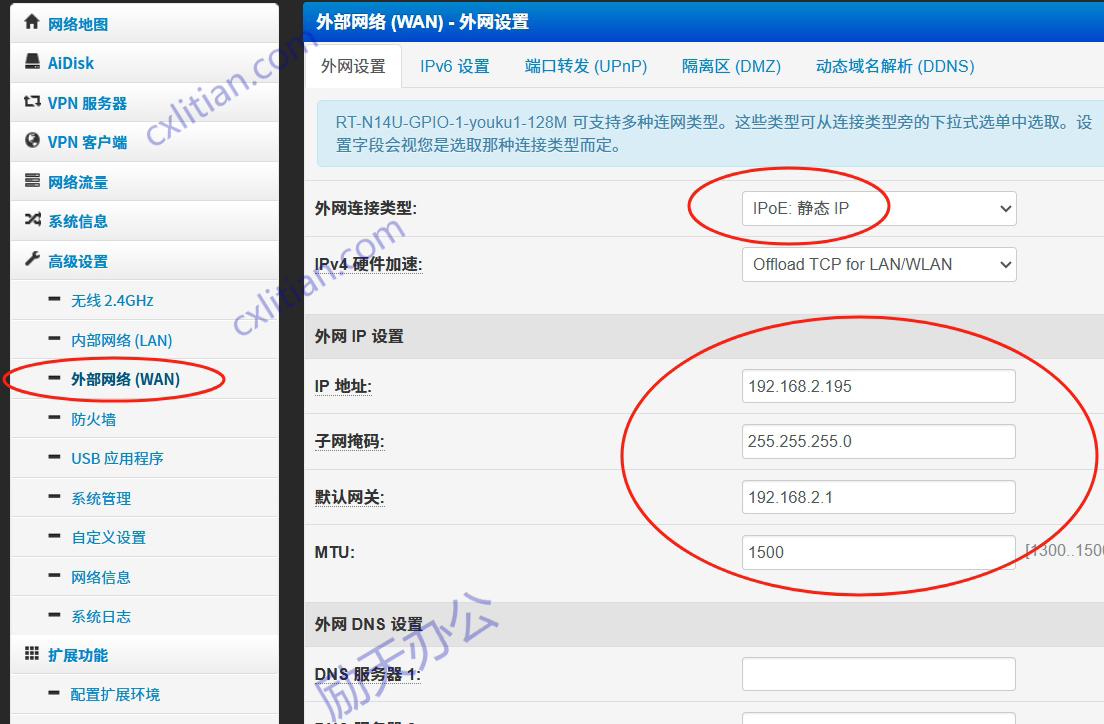1104x724 pixels.
Task: Open the 端口转发 (UPnP) tab
Action: (586, 66)
